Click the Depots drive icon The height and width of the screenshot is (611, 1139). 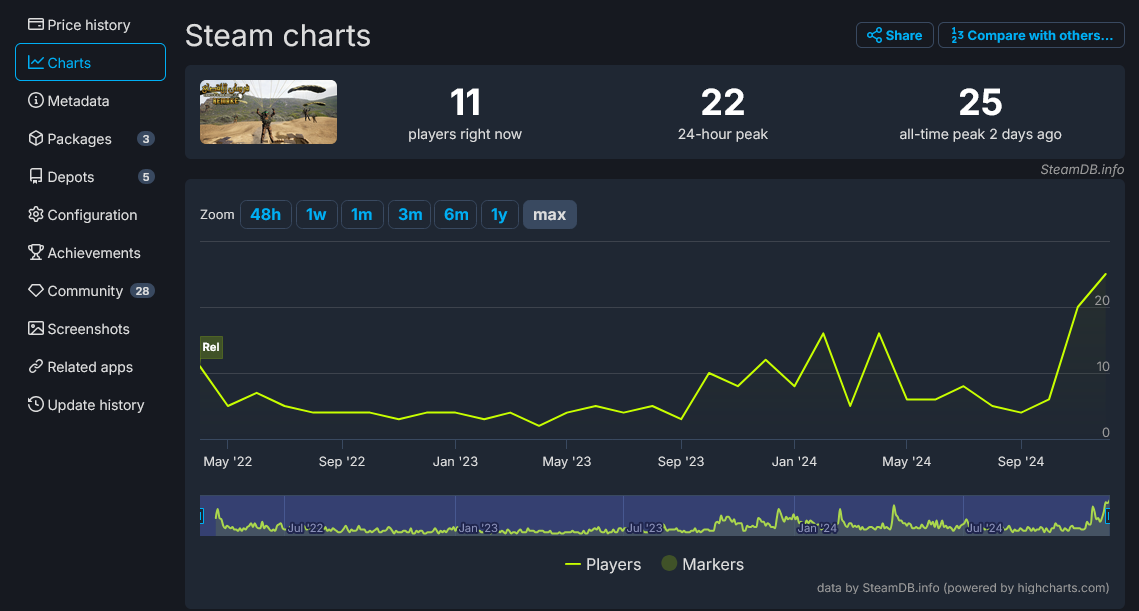[36, 176]
